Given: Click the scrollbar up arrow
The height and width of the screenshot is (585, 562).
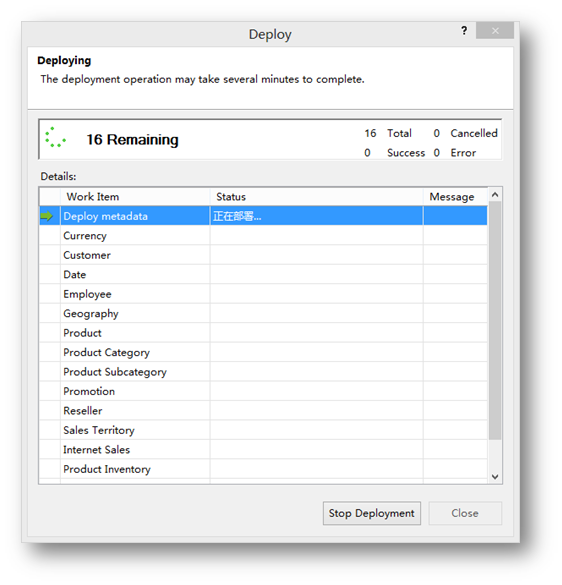Looking at the screenshot, I should (495, 194).
